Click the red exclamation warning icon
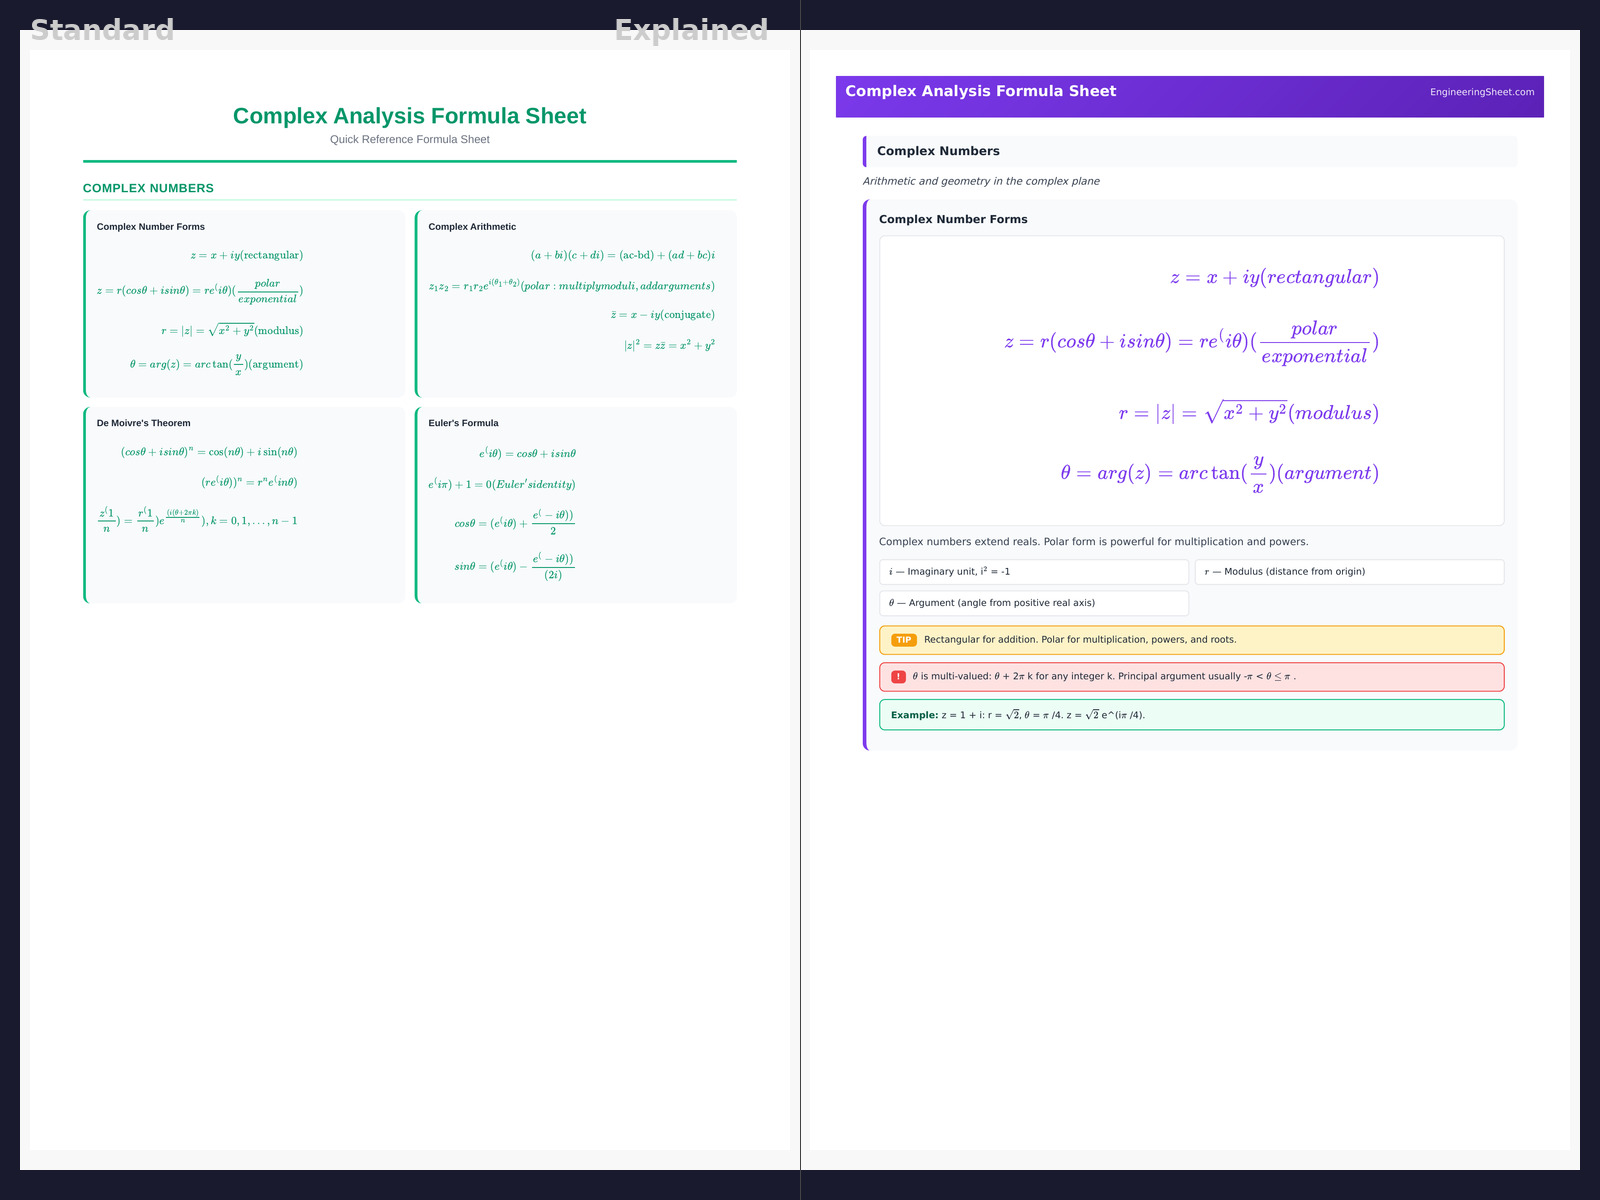Image resolution: width=1600 pixels, height=1200 pixels. tap(898, 677)
